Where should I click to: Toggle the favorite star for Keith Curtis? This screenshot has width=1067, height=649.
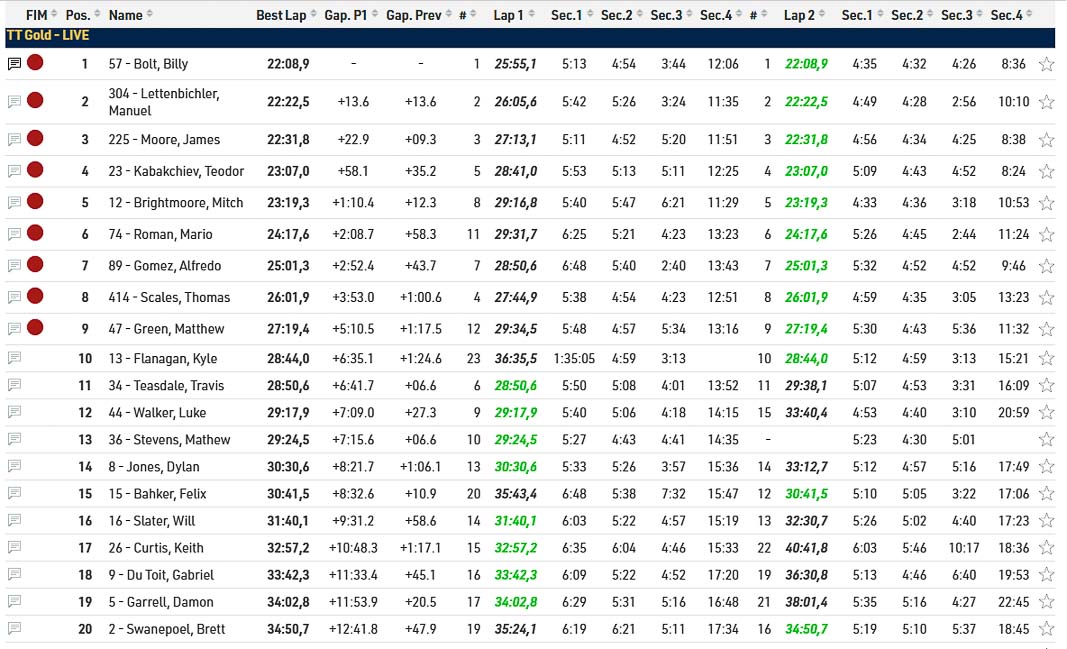point(1046,548)
